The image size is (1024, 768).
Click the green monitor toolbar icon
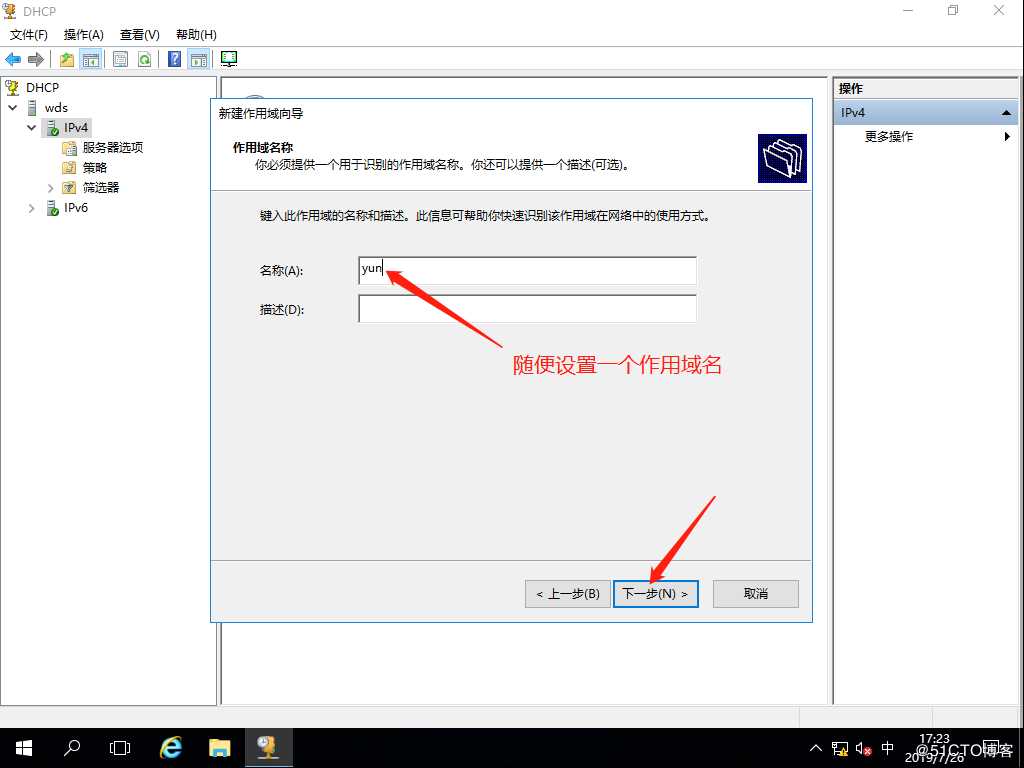(229, 59)
